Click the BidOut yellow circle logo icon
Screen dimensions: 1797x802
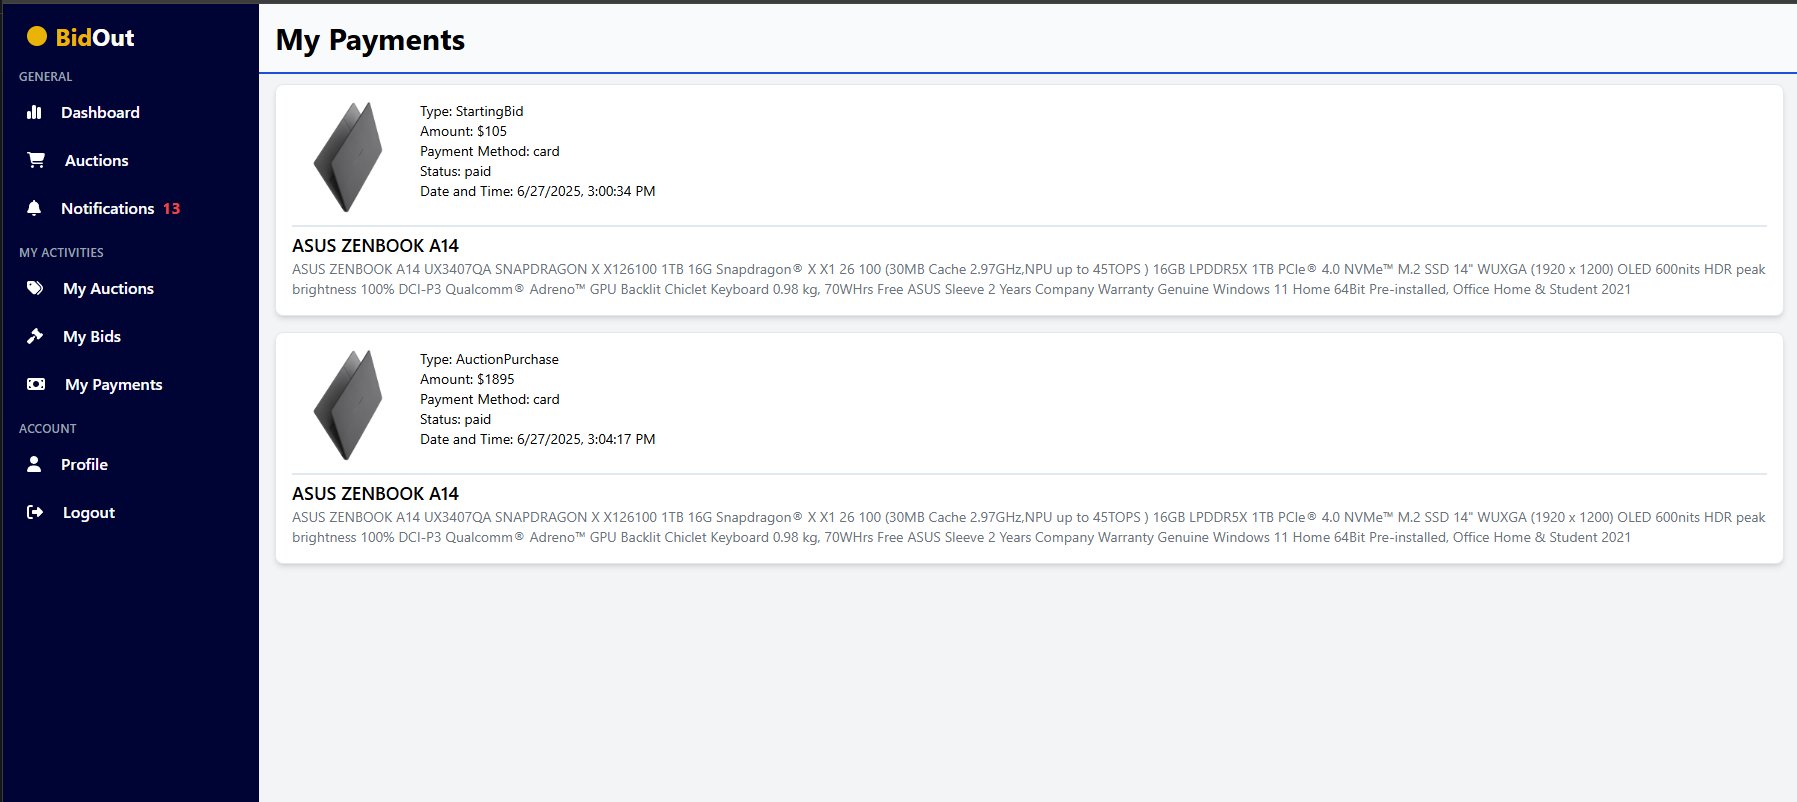coord(37,37)
